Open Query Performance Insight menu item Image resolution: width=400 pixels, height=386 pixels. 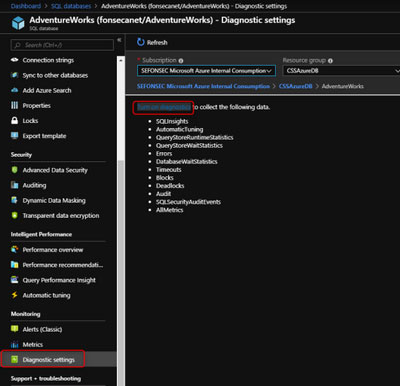click(x=58, y=280)
